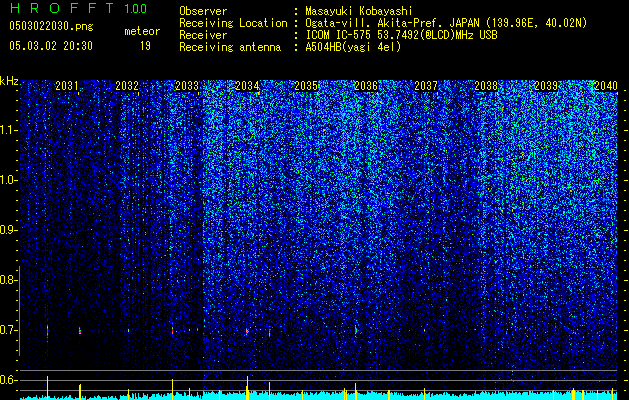The width and height of the screenshot is (629, 400).
Task: Click the 2036 time marker
Action: point(366,85)
